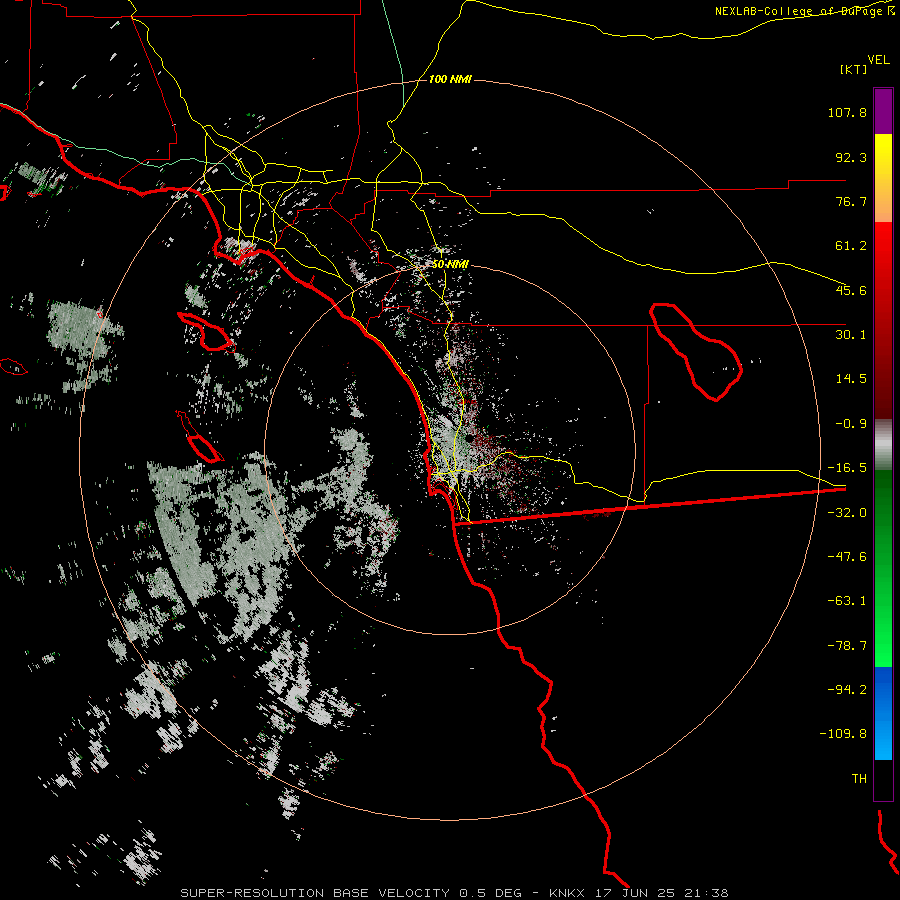The width and height of the screenshot is (900, 900).
Task: Click the -109.8 velocity scale value
Action: (x=843, y=734)
